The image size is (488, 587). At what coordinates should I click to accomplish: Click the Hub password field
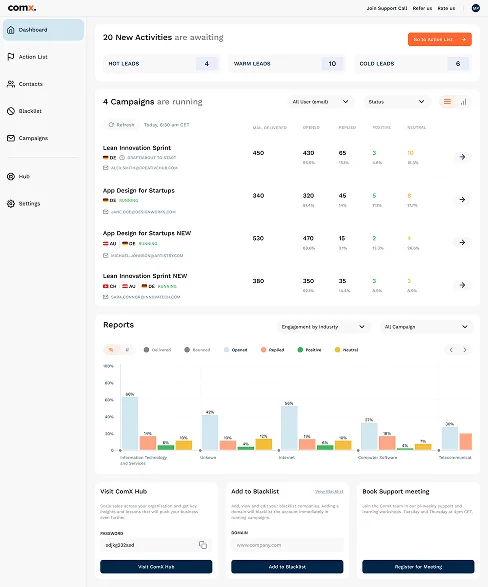click(x=156, y=545)
